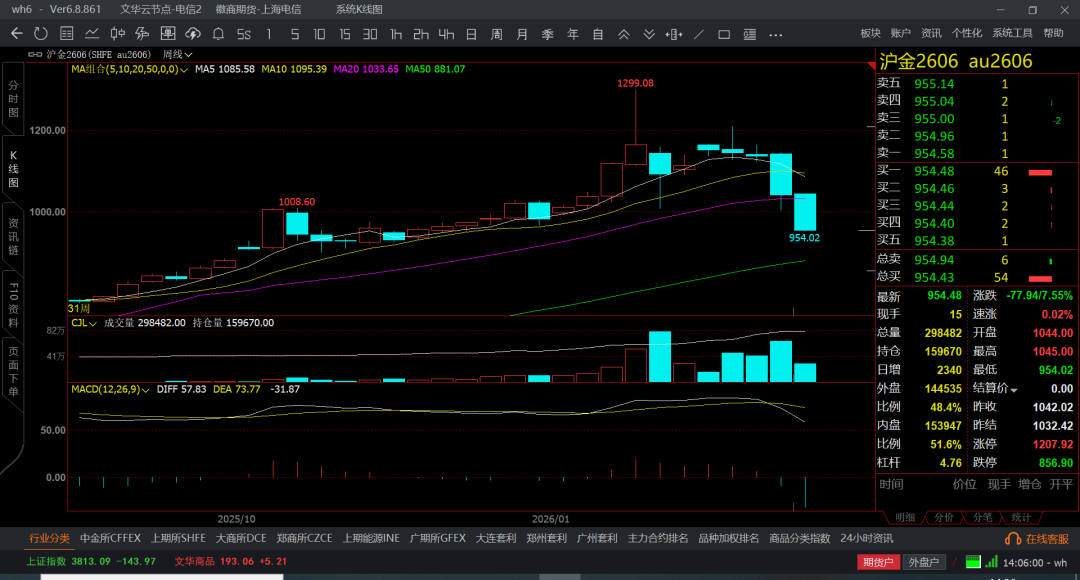Select the K线图 side tab
This screenshot has width=1080, height=580.
(13, 169)
